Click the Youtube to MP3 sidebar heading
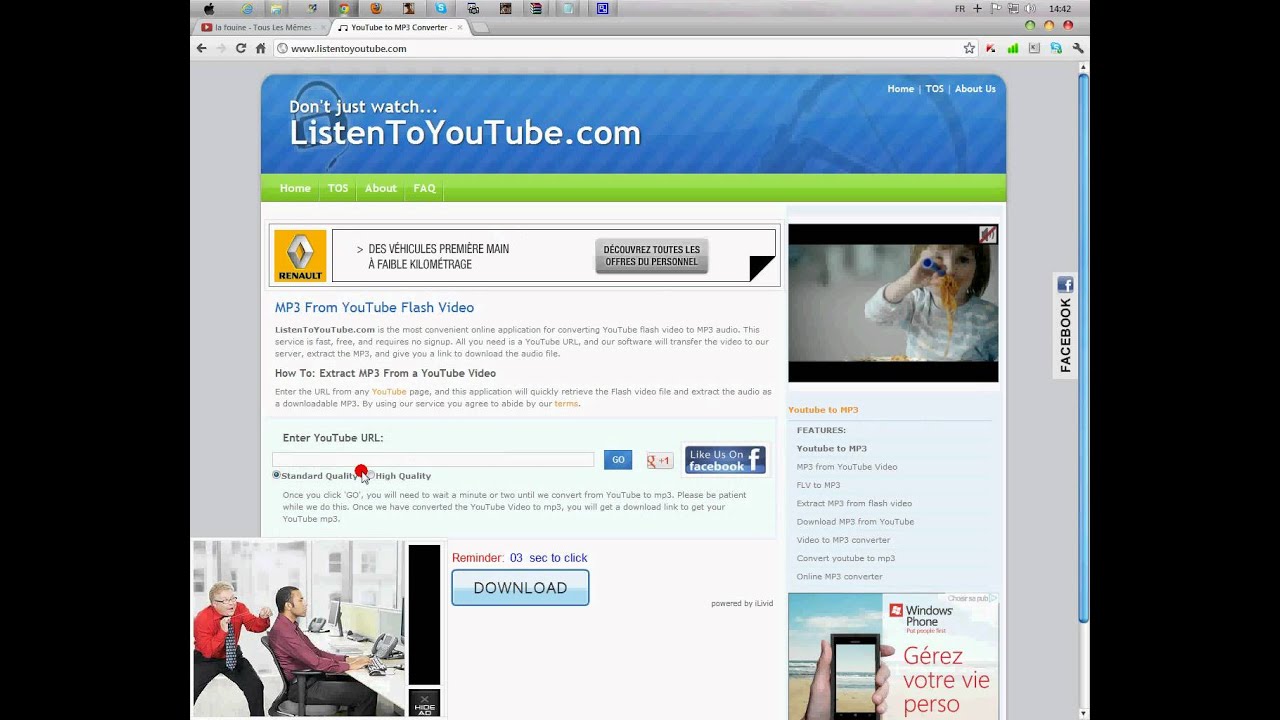 coord(823,410)
